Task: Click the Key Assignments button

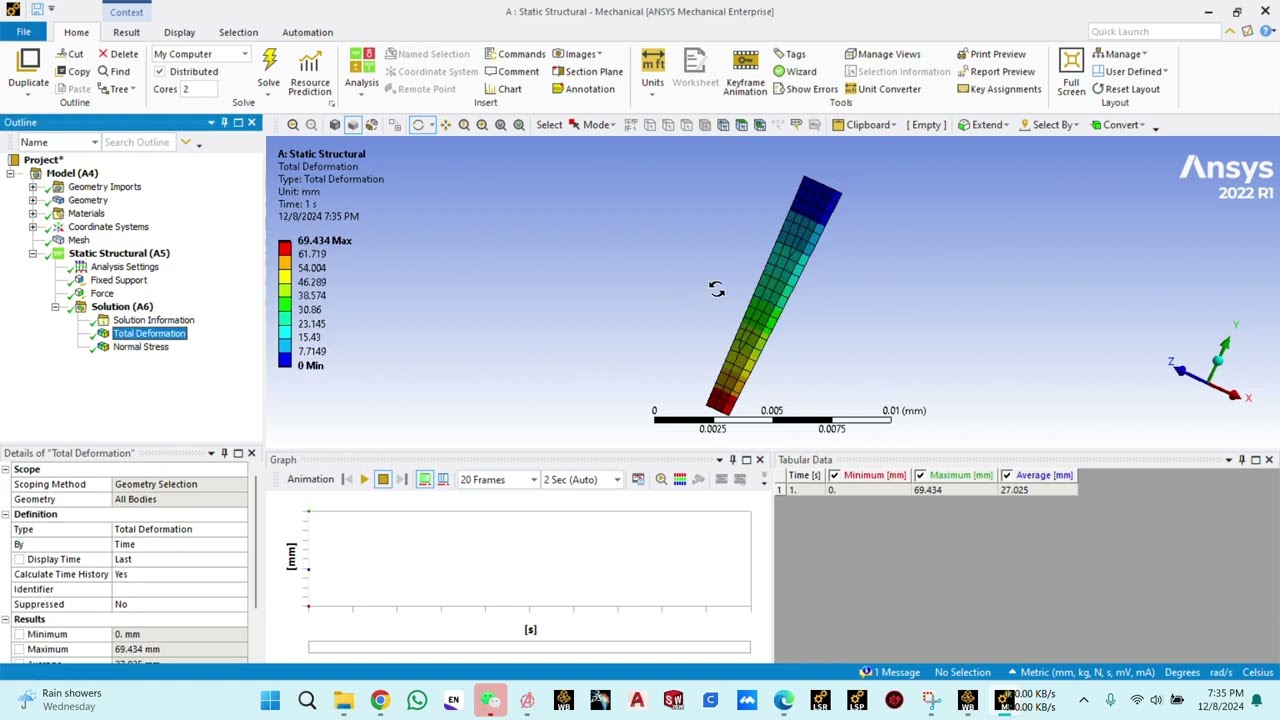Action: pos(999,89)
